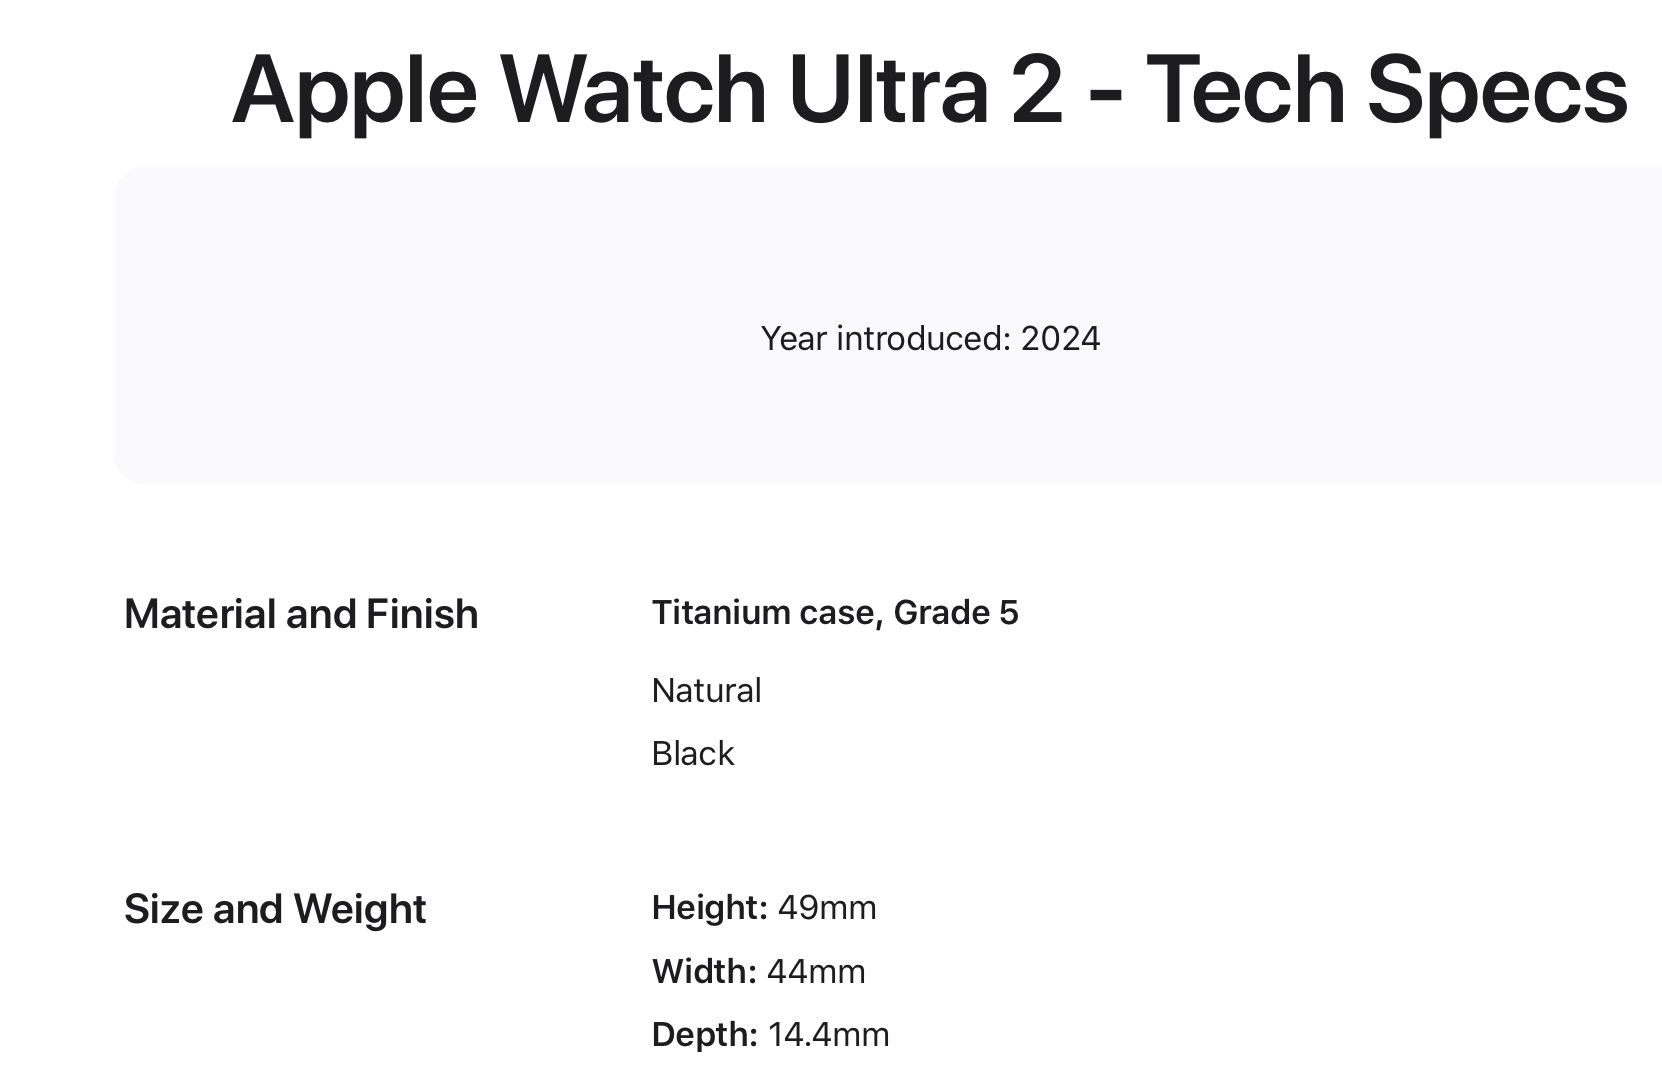Click the bold Width label
The image size is (1662, 1080).
click(x=704, y=972)
